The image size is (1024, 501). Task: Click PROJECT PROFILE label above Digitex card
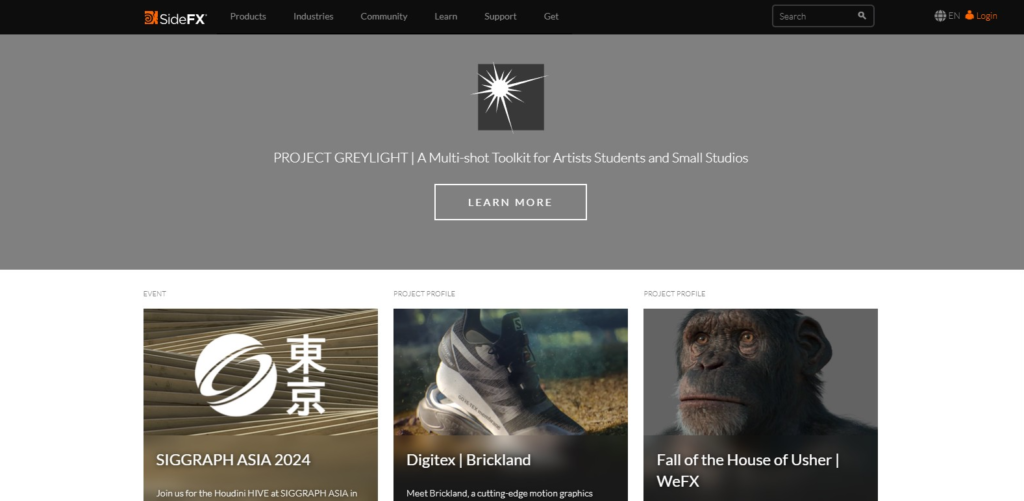tap(424, 294)
